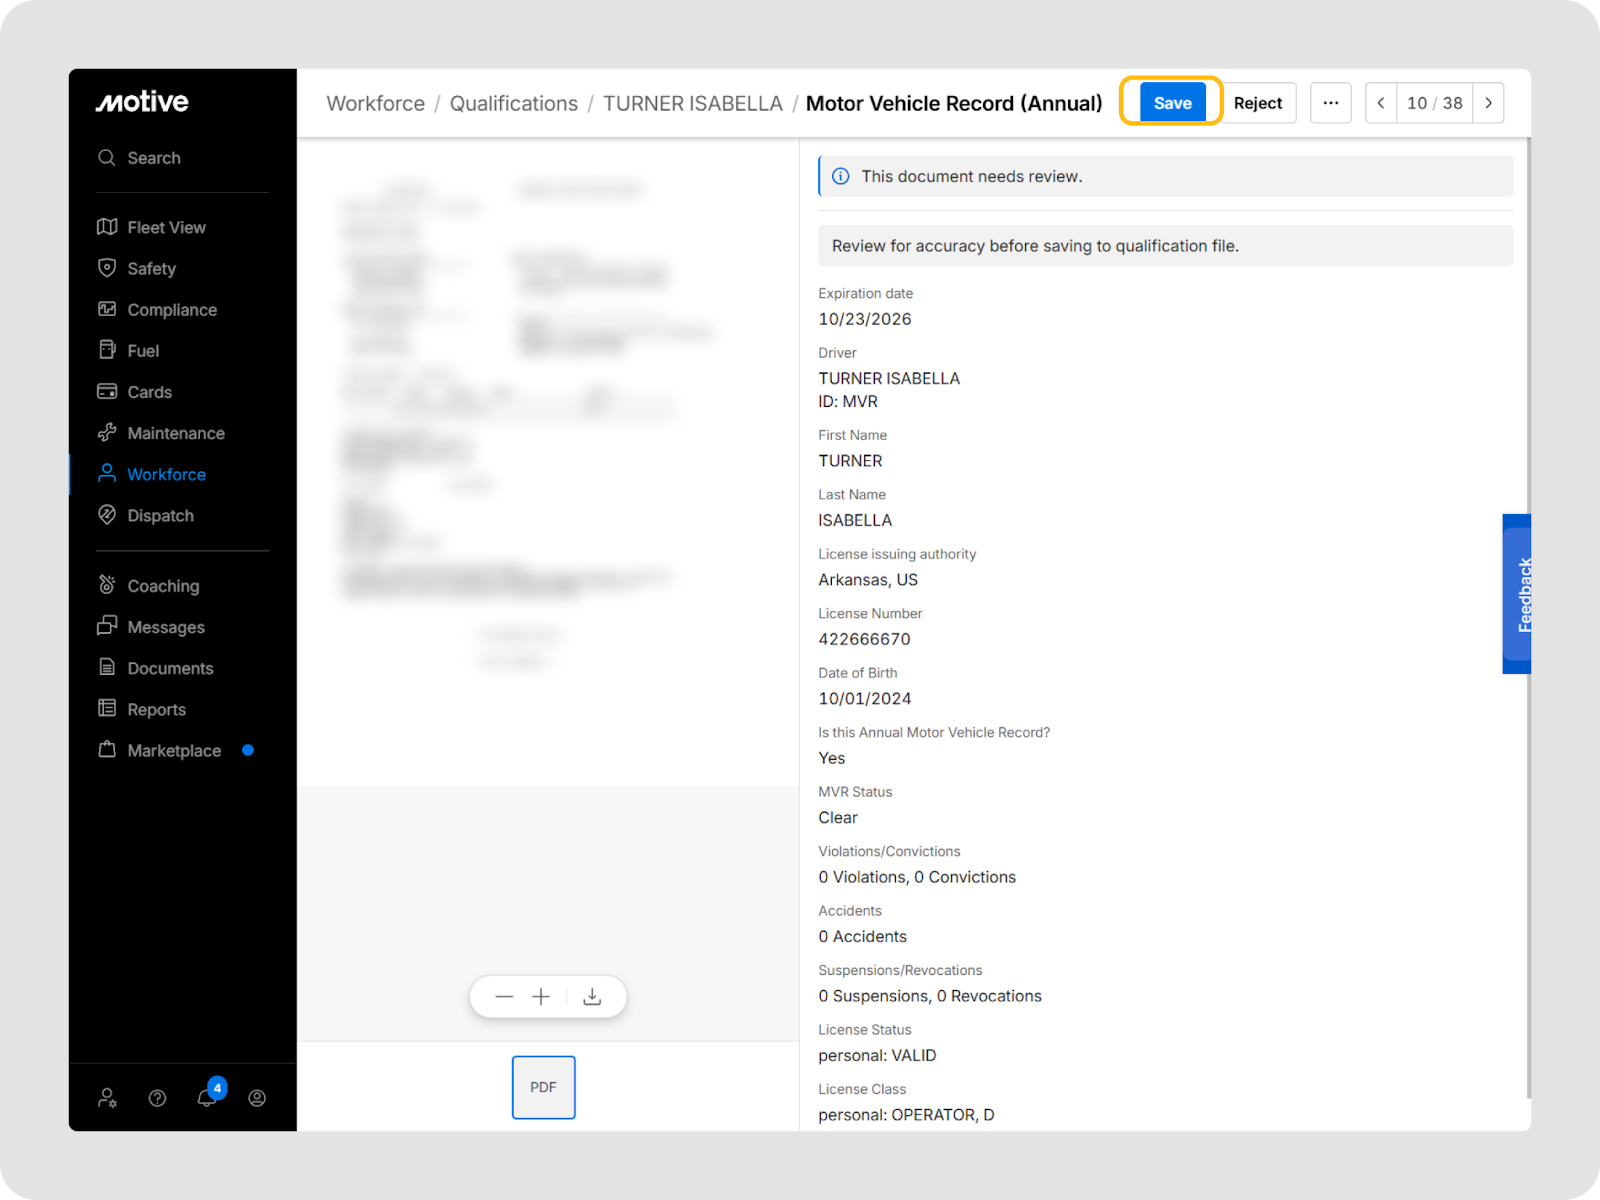Click the zoom out minus icon
This screenshot has width=1600, height=1200.
[504, 997]
